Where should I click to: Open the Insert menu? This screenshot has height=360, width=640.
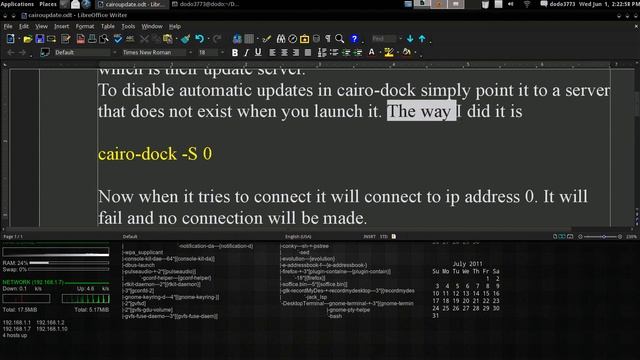61,26
